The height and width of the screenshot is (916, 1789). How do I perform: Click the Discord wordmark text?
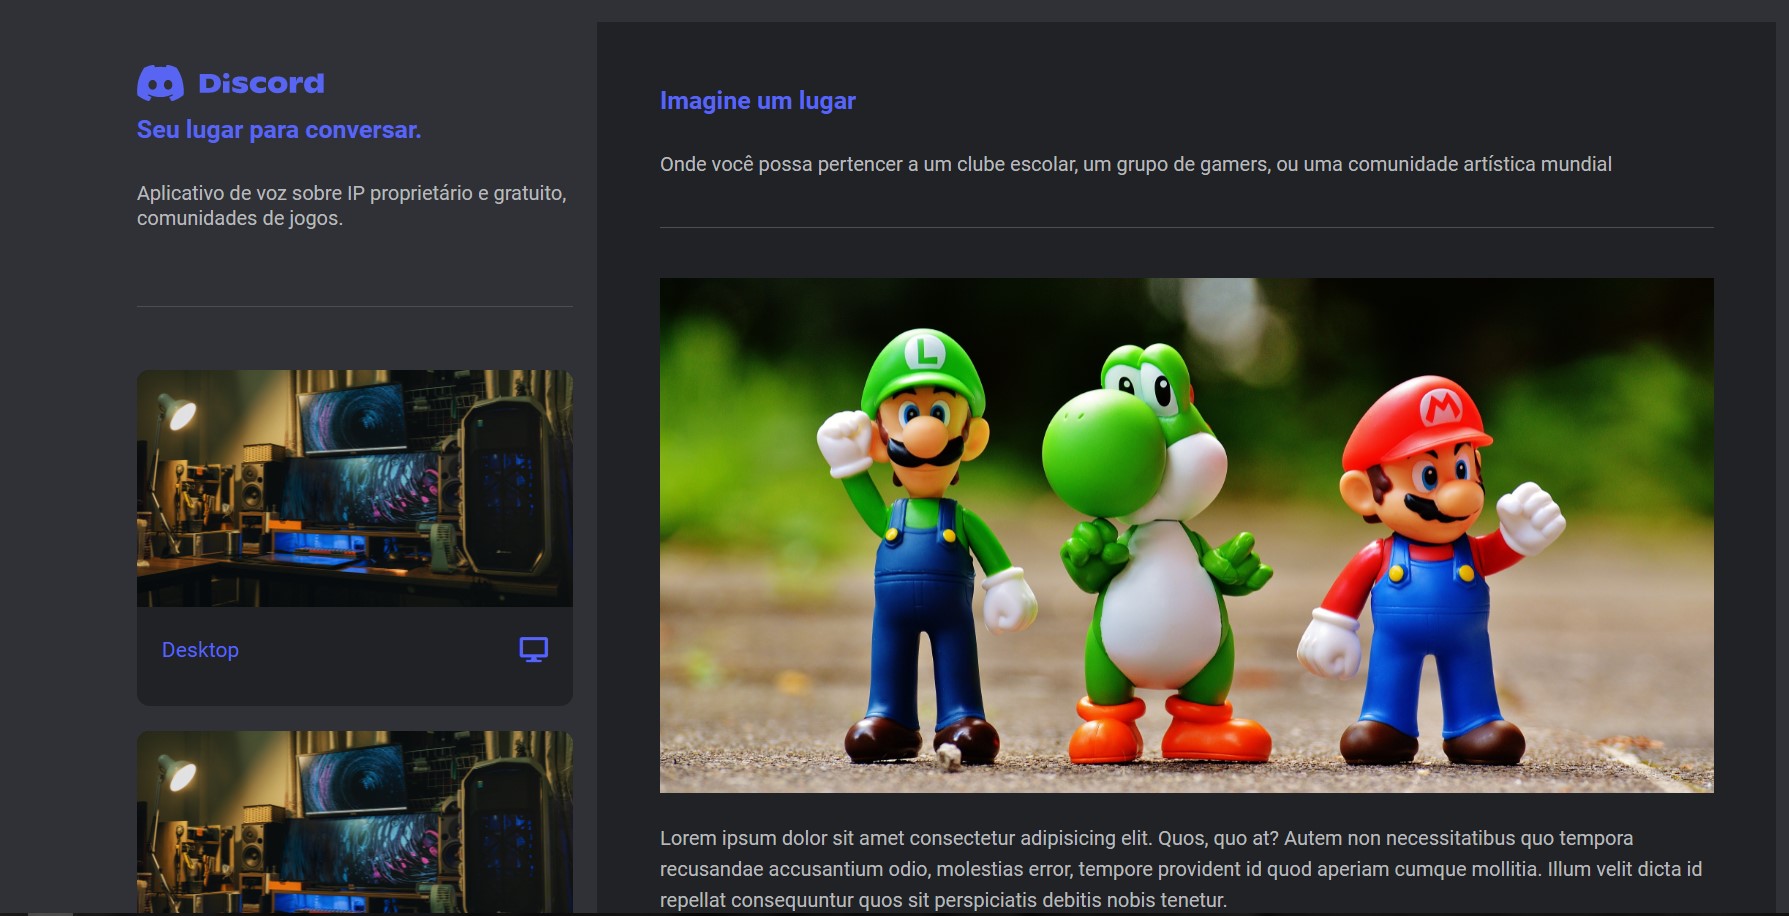point(261,83)
